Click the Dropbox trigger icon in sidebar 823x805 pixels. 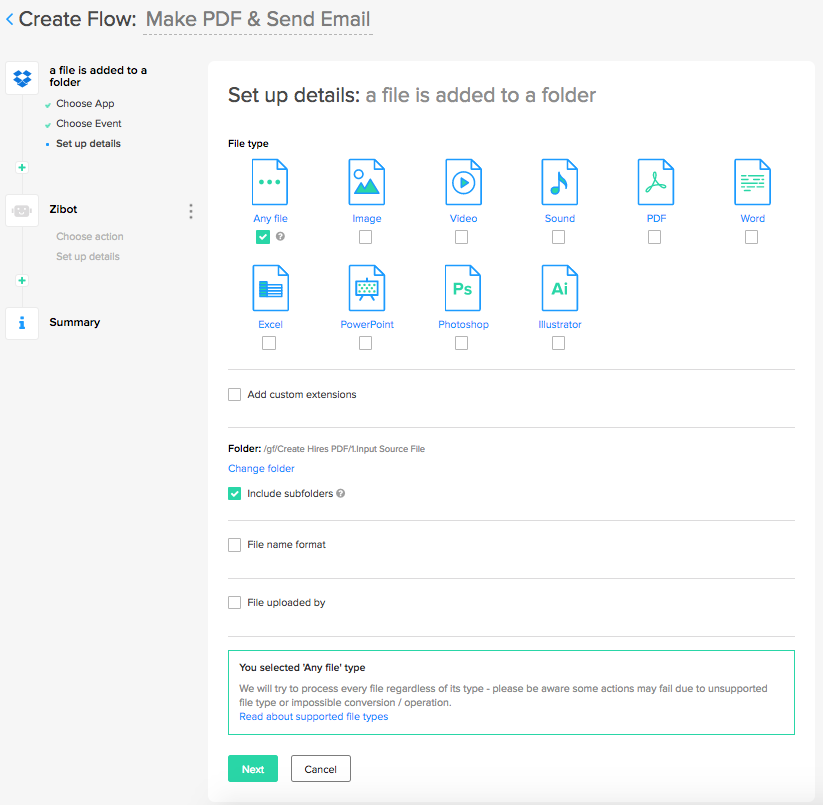coord(22,77)
